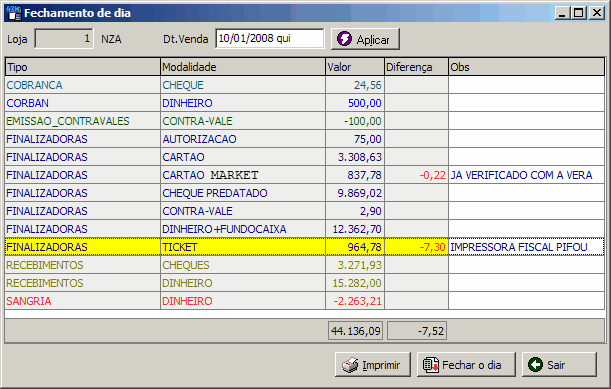
Task: Click the document icon on Fechar o dia
Action: 431,365
